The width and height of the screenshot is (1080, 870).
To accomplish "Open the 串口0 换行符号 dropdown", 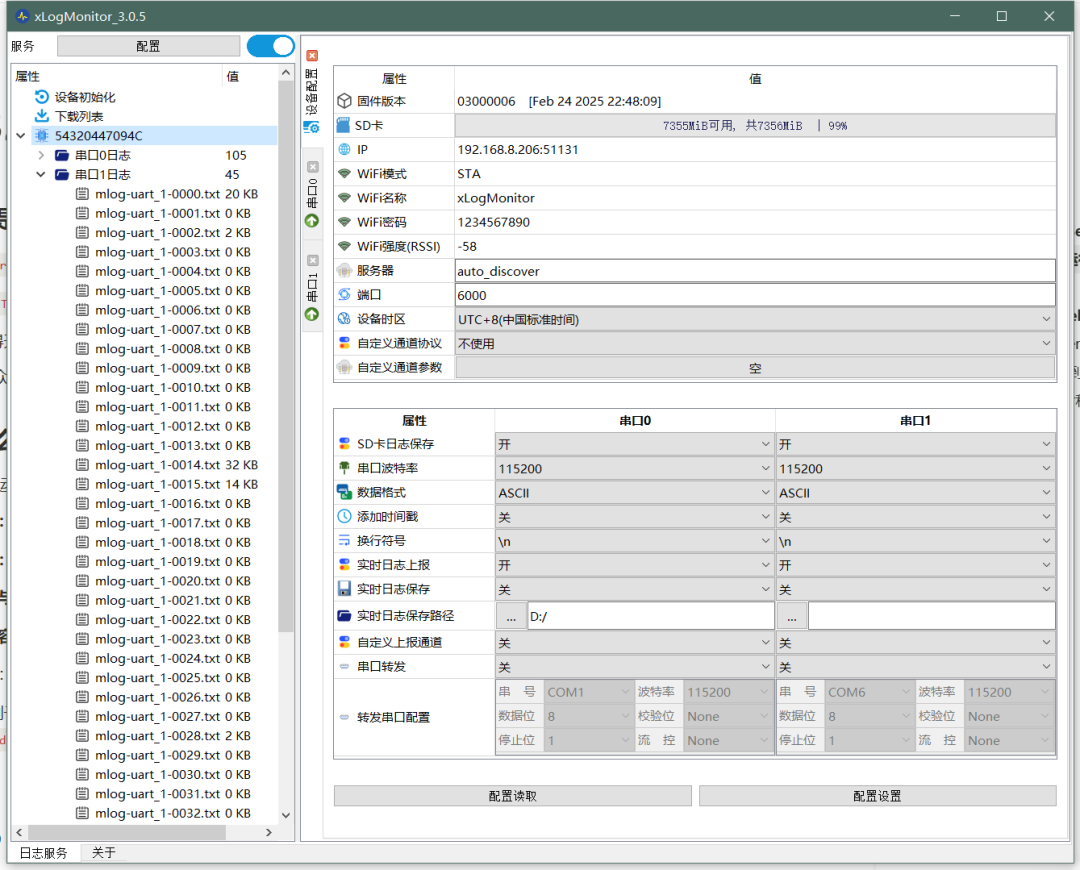I will pyautogui.click(x=634, y=541).
